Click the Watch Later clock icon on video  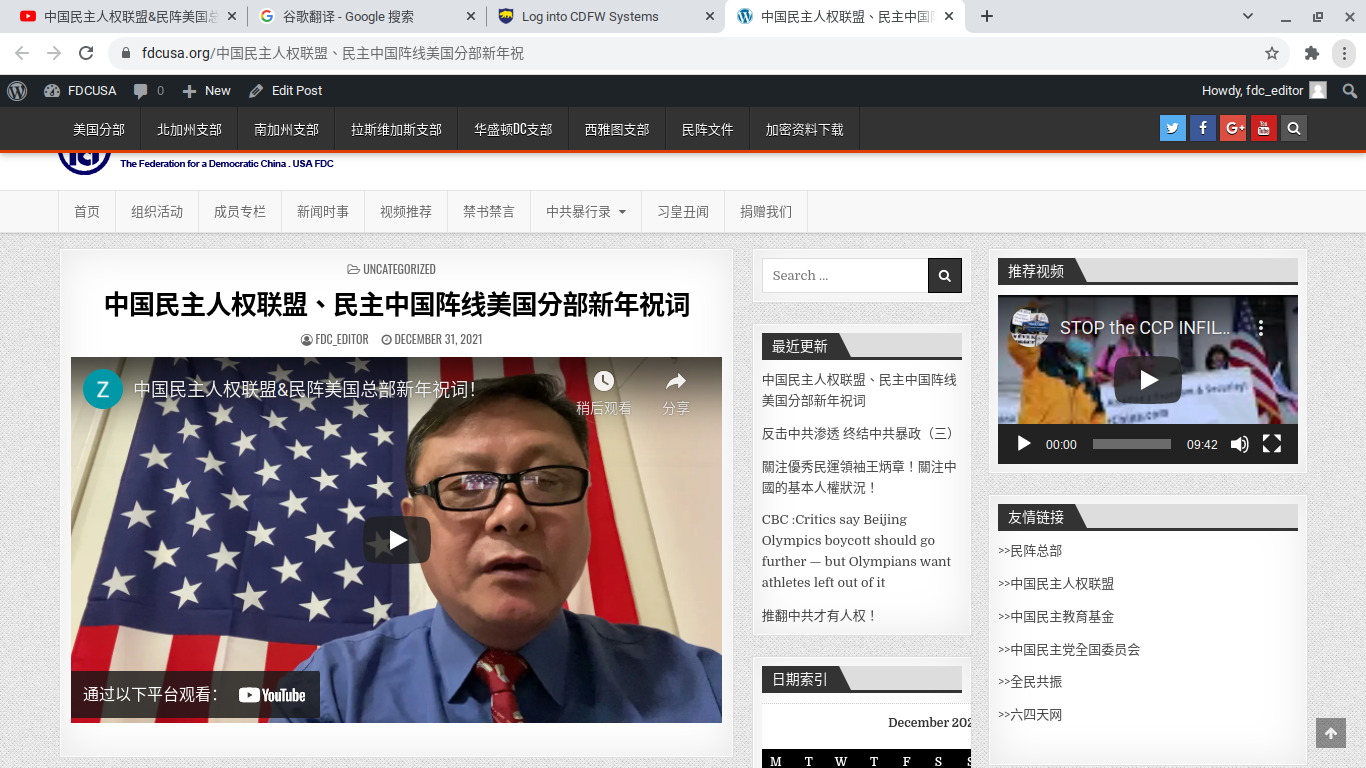[x=603, y=382]
